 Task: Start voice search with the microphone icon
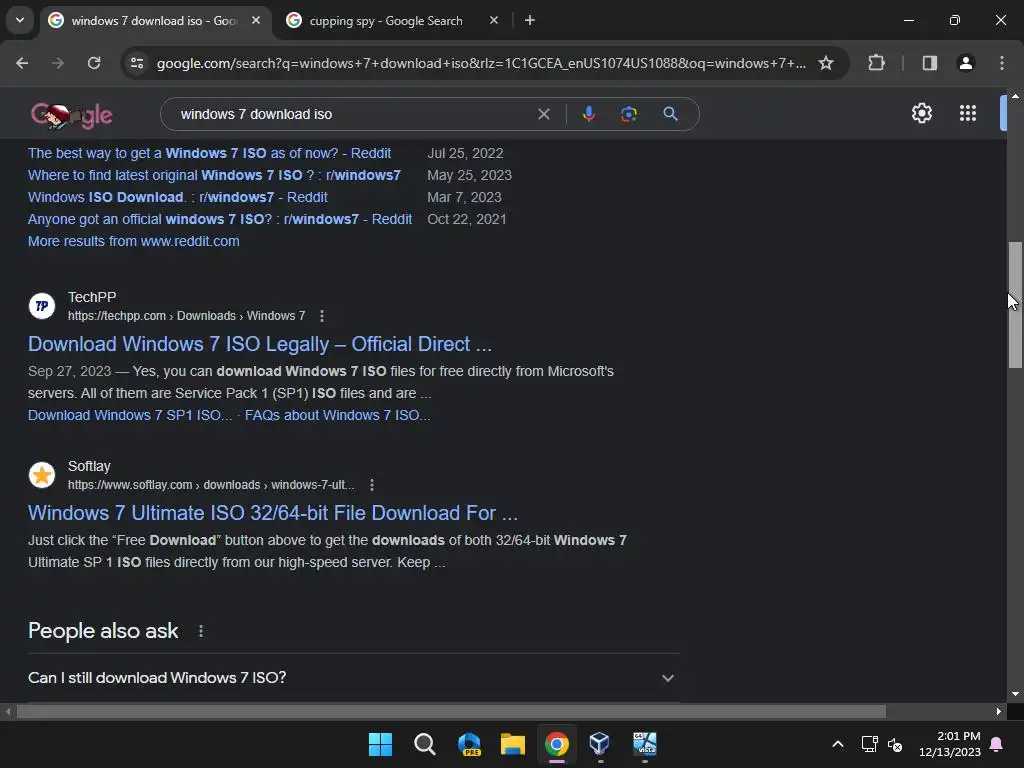coord(588,114)
